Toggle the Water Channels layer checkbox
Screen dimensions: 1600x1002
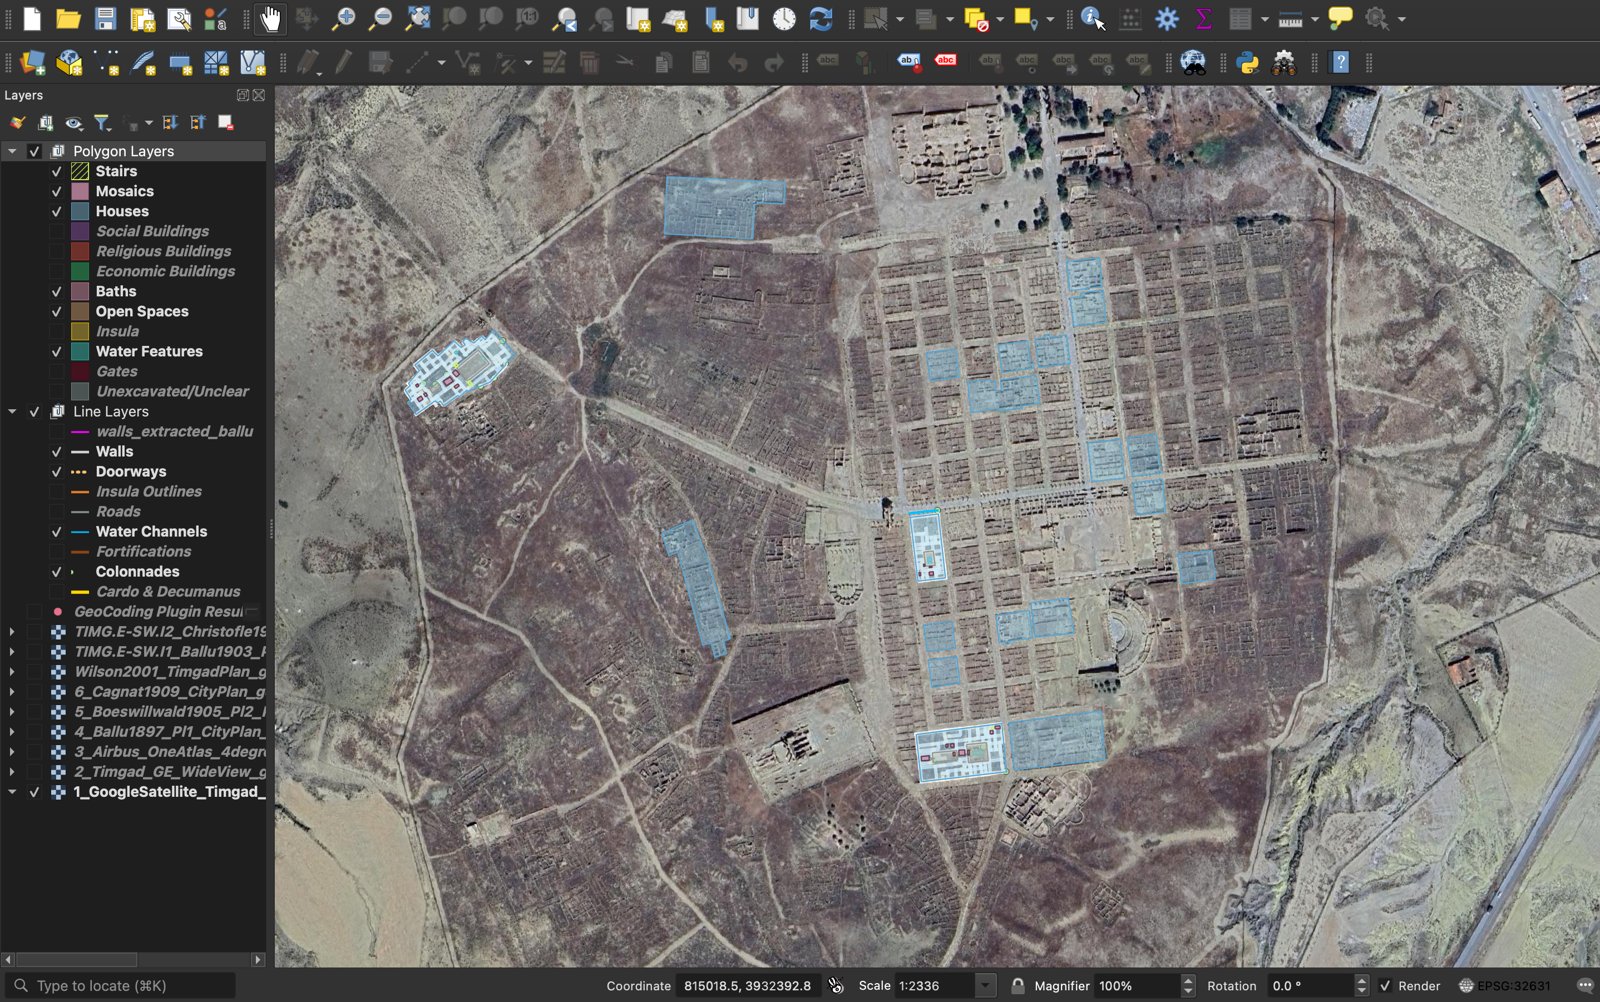pyautogui.click(x=57, y=531)
